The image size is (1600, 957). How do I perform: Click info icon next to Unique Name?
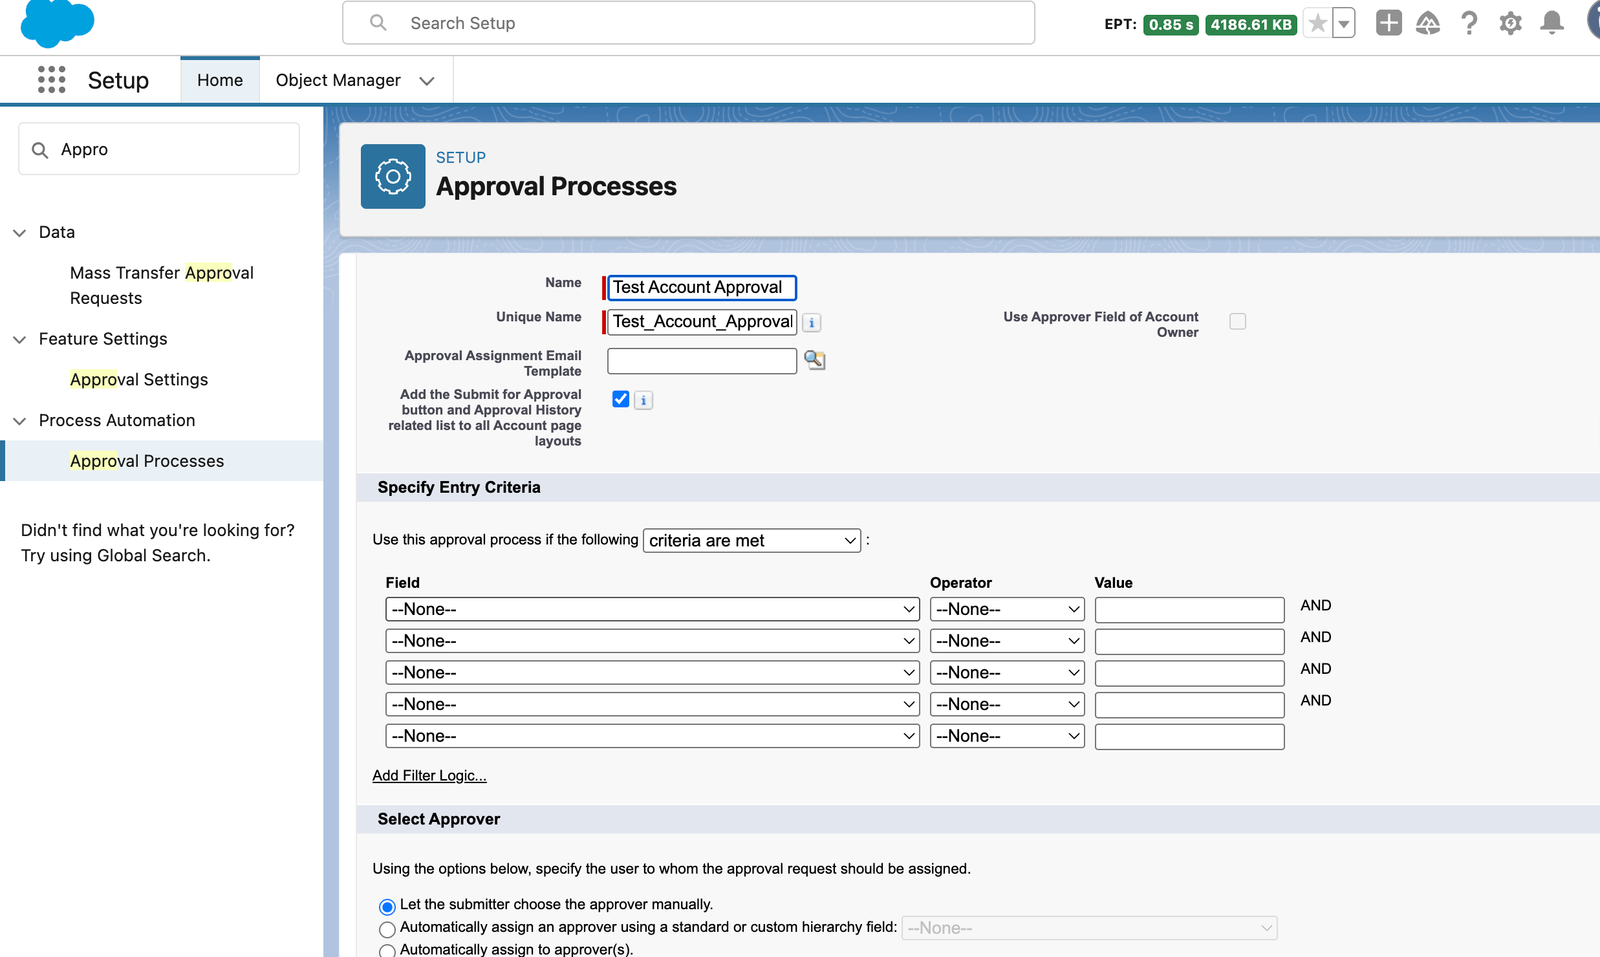click(x=812, y=323)
